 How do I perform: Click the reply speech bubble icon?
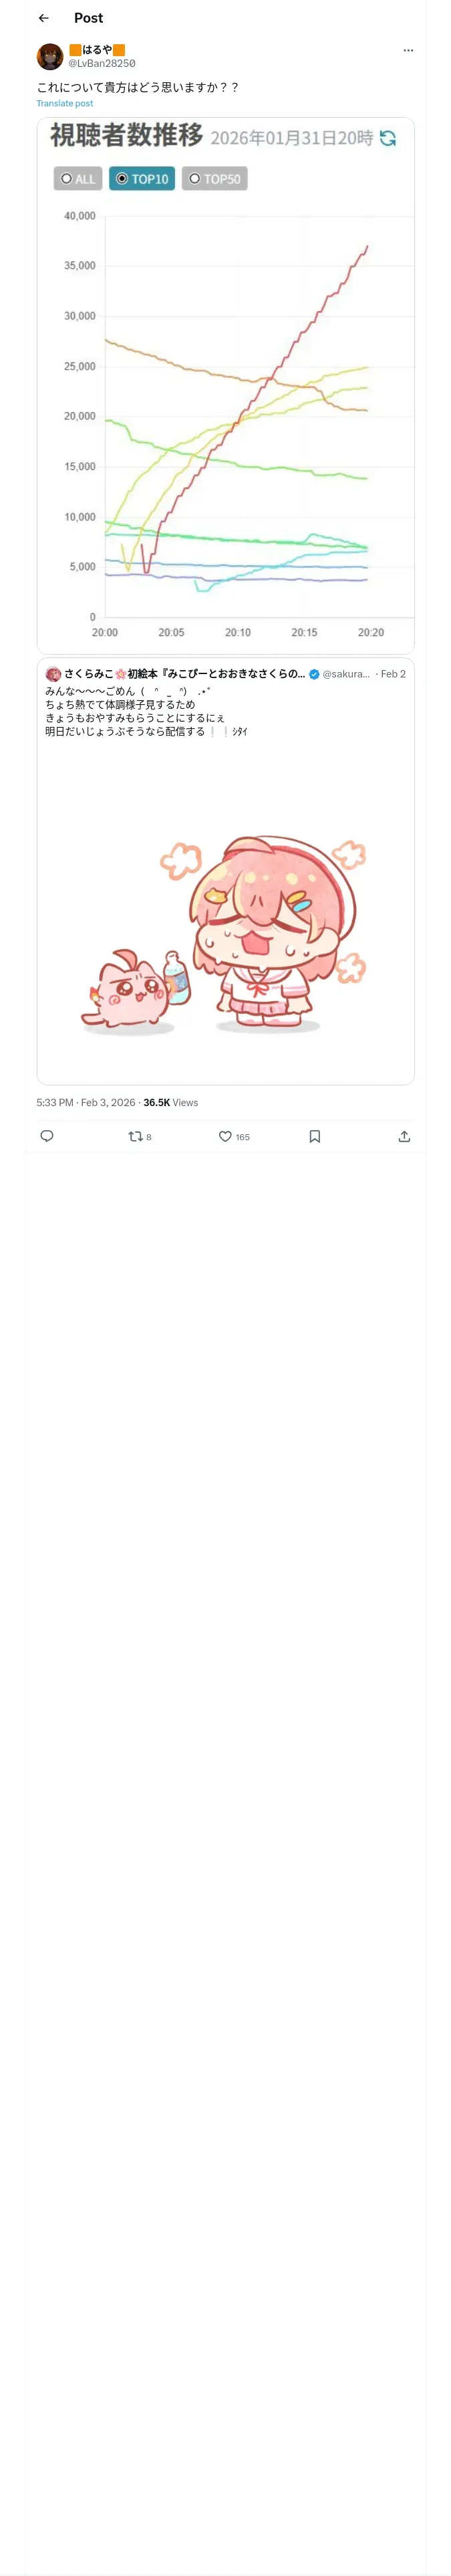click(47, 1136)
